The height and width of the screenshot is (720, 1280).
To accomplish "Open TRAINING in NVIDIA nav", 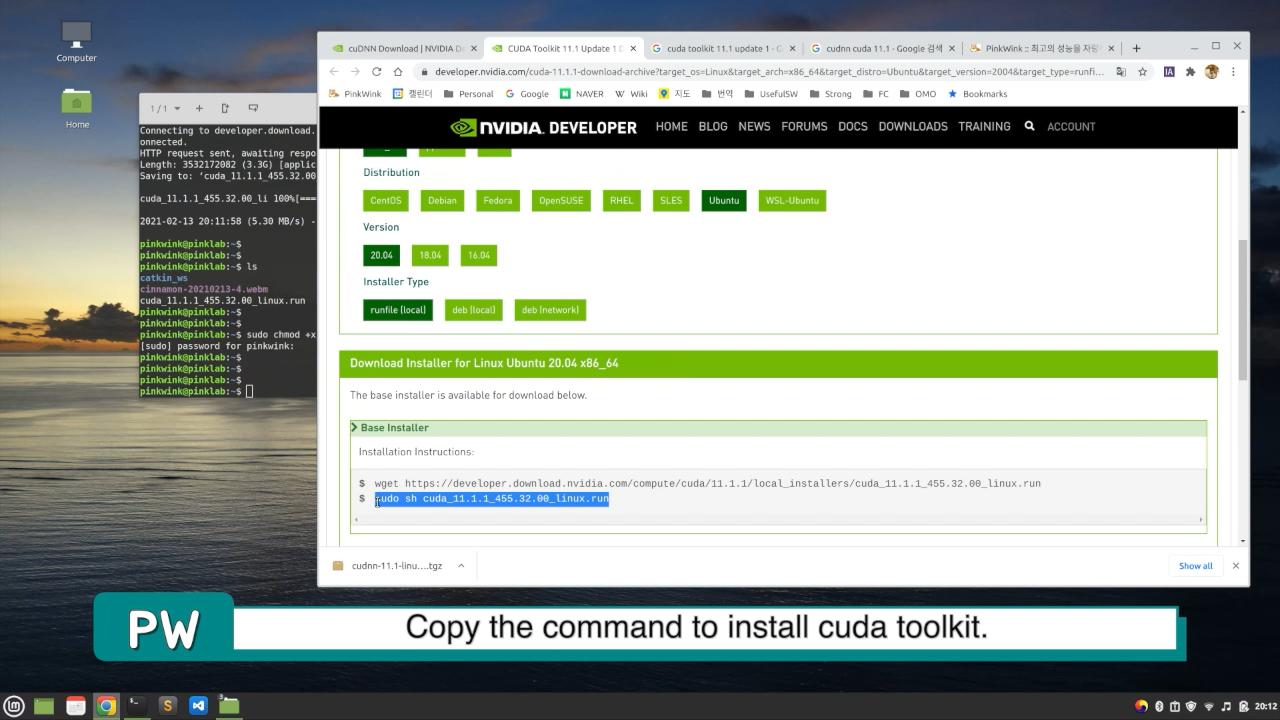I will click(984, 126).
